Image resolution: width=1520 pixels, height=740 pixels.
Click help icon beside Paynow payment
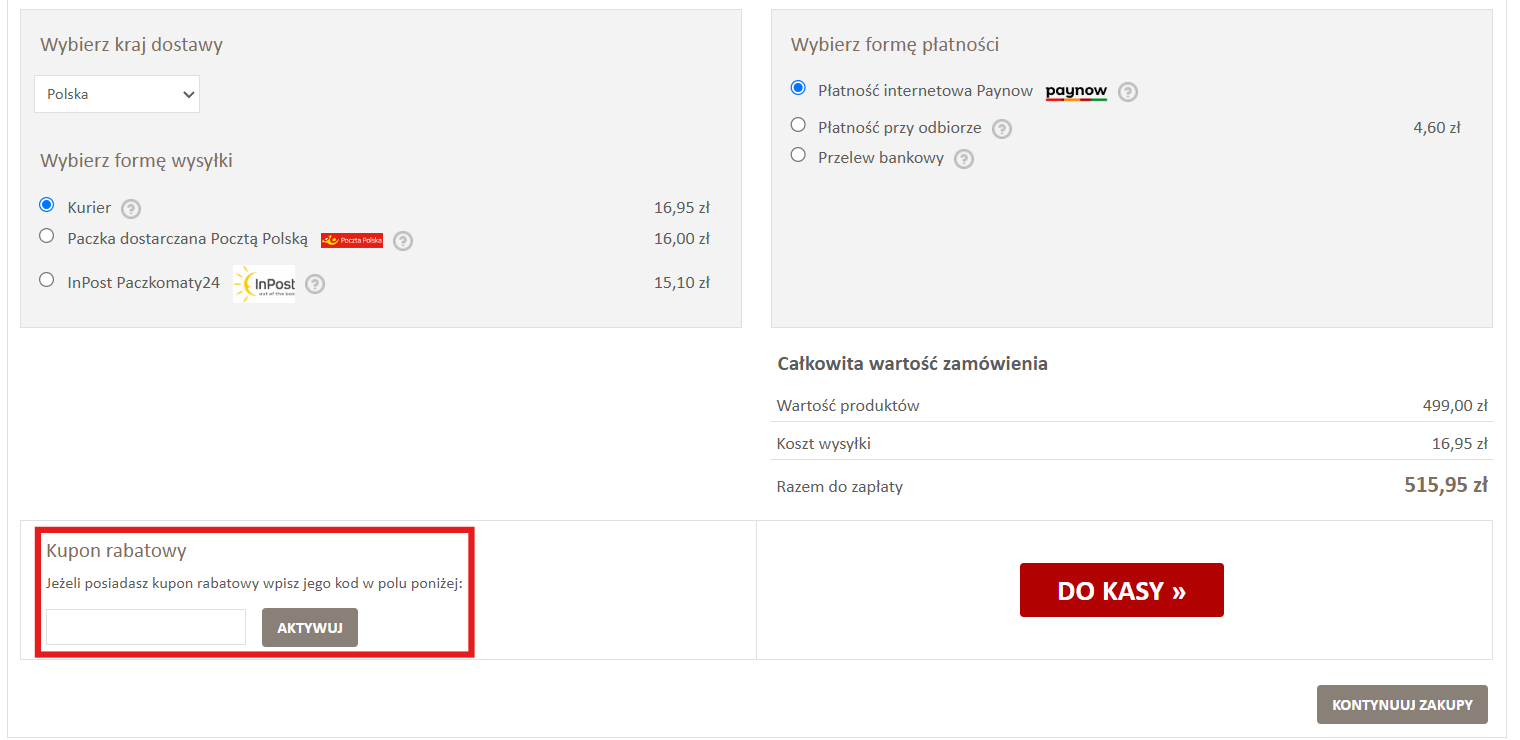point(1128,92)
